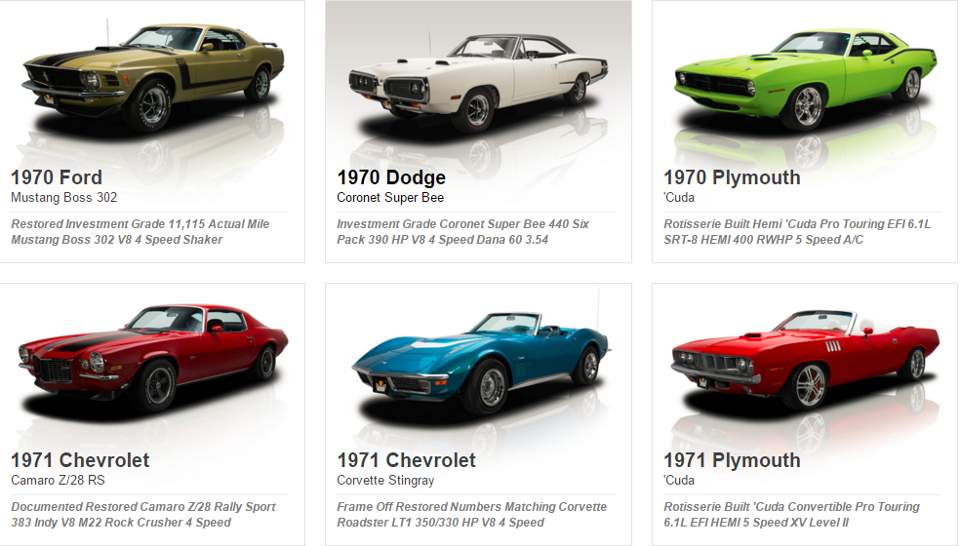Click the 1970 Ford heading
This screenshot has height=546, width=960.
56,178
